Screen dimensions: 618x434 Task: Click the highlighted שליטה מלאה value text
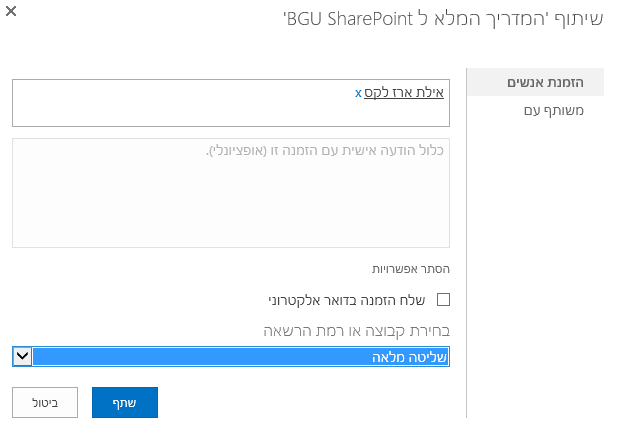click(x=409, y=357)
